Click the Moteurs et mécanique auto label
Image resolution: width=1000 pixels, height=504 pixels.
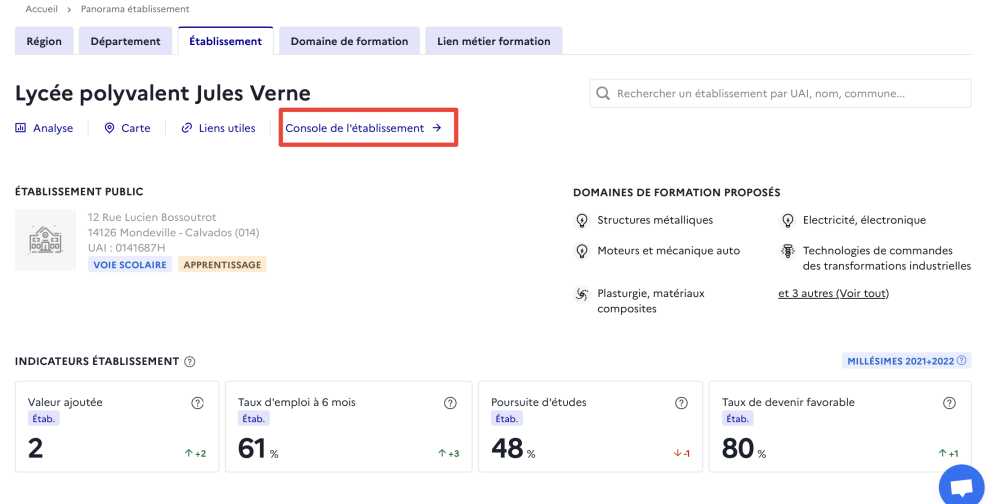click(668, 251)
